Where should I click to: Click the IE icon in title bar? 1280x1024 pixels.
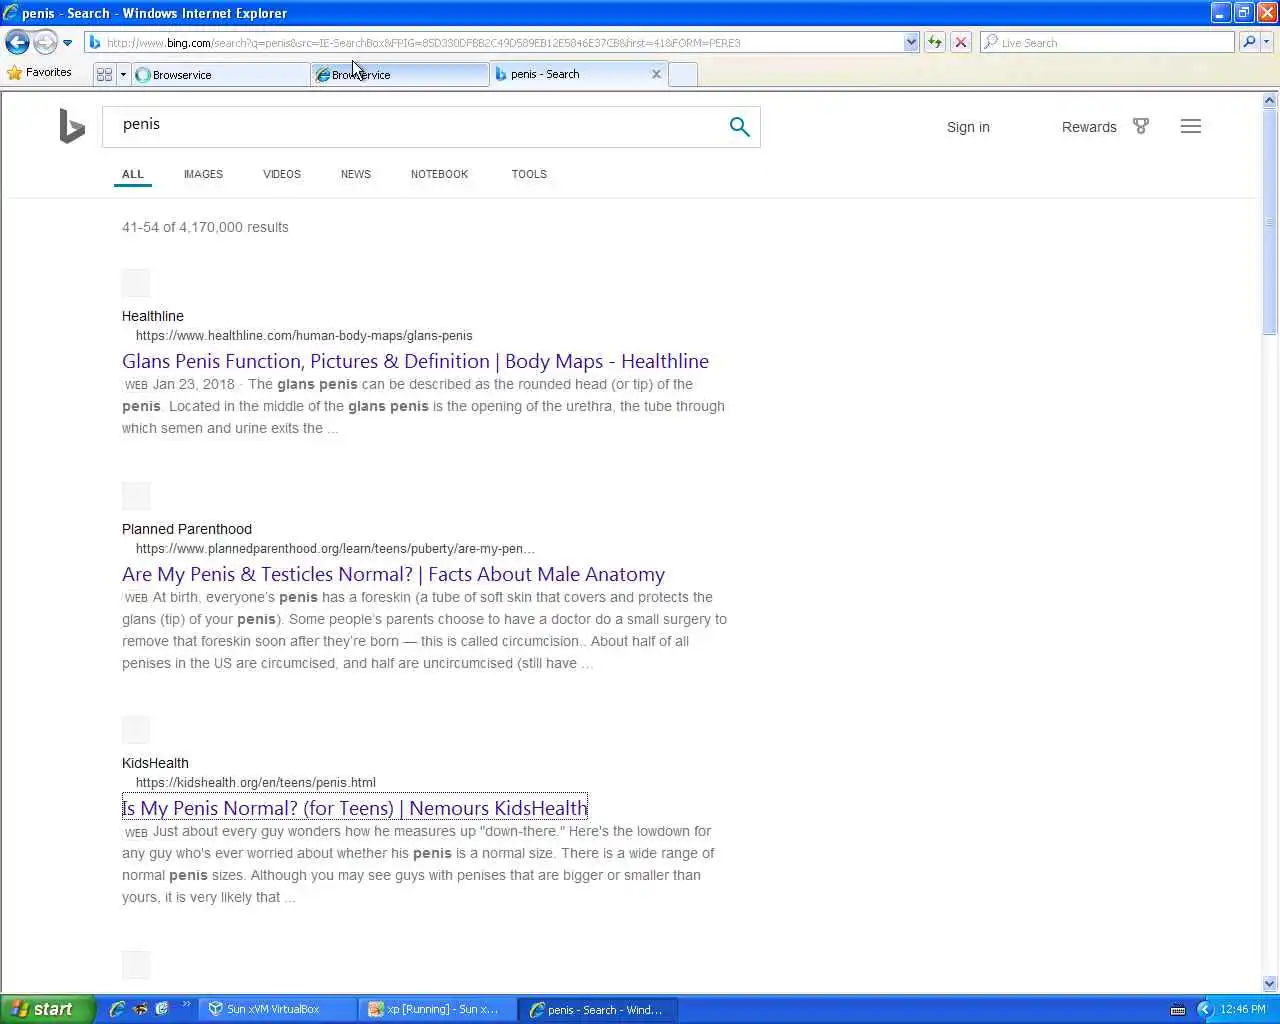(11, 13)
